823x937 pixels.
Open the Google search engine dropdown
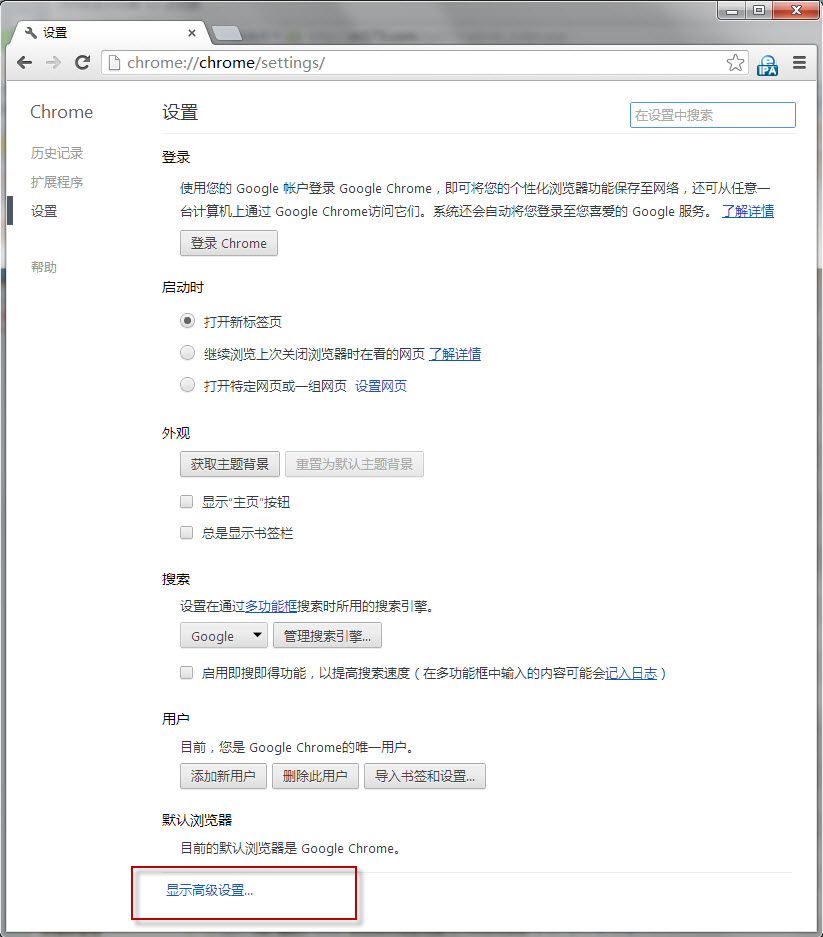(x=224, y=636)
